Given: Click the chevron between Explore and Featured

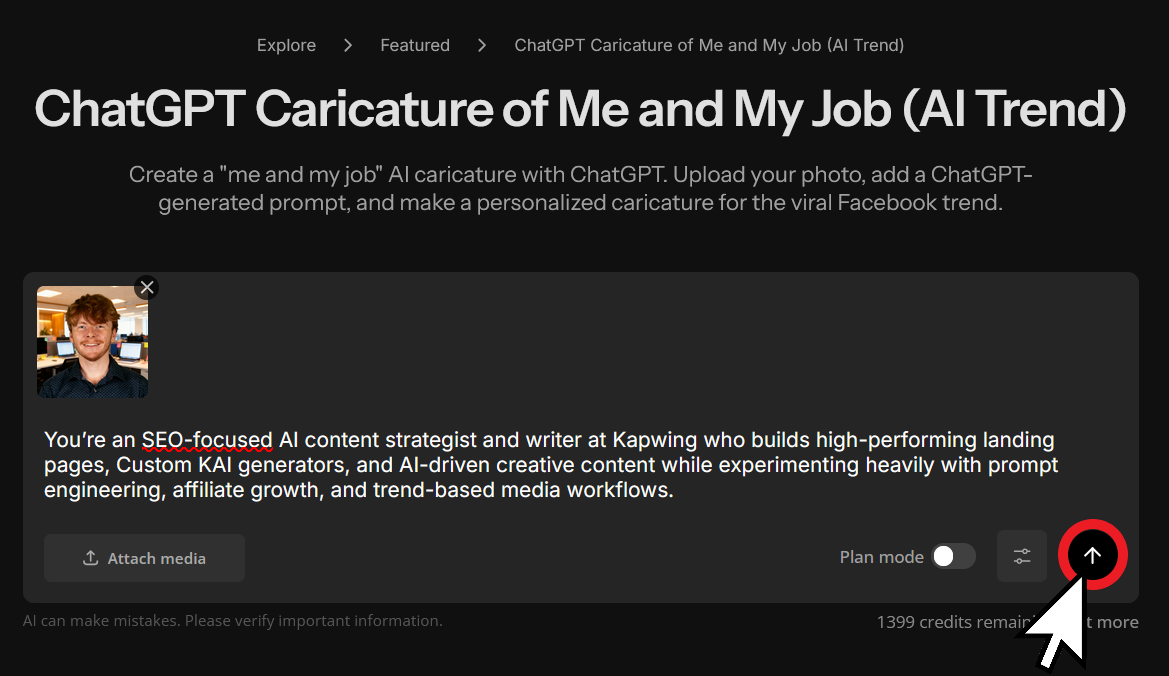Looking at the screenshot, I should tap(347, 45).
